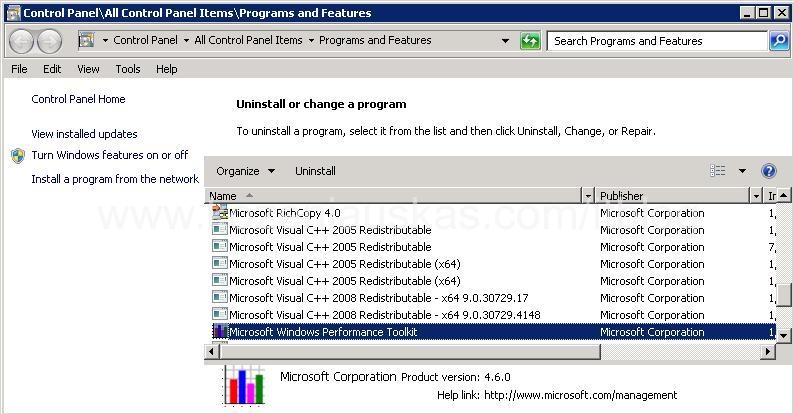
Task: Click the change view icon
Action: click(718, 171)
